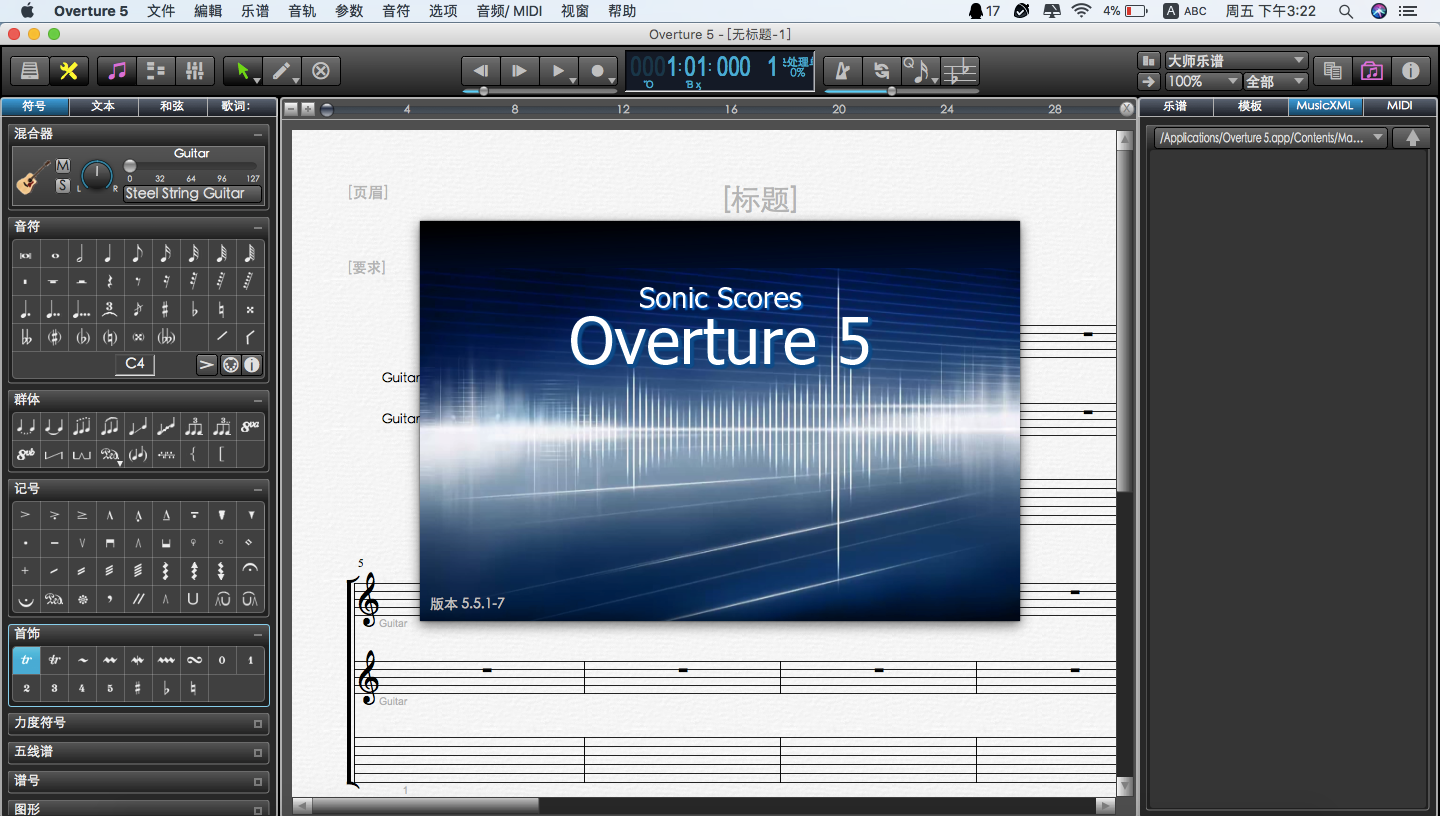Click the yellow wrench tools icon
The height and width of the screenshot is (816, 1440).
click(69, 71)
